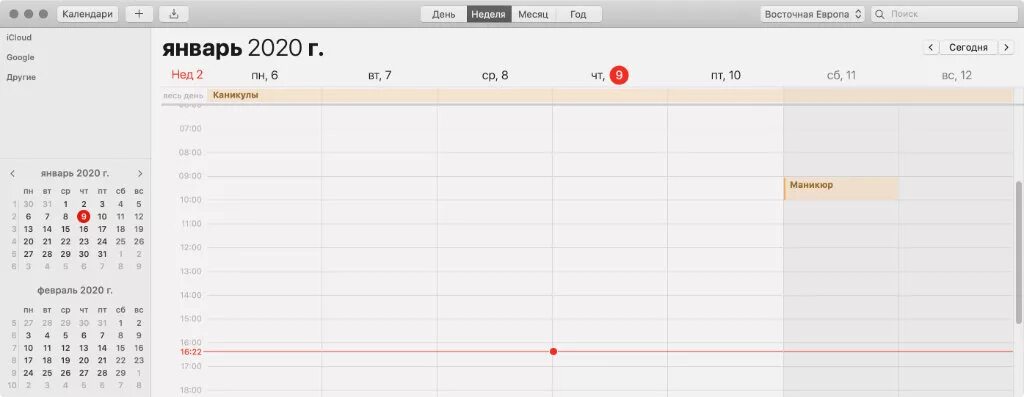
Task: Open the Календари sidebar button
Action: point(88,14)
